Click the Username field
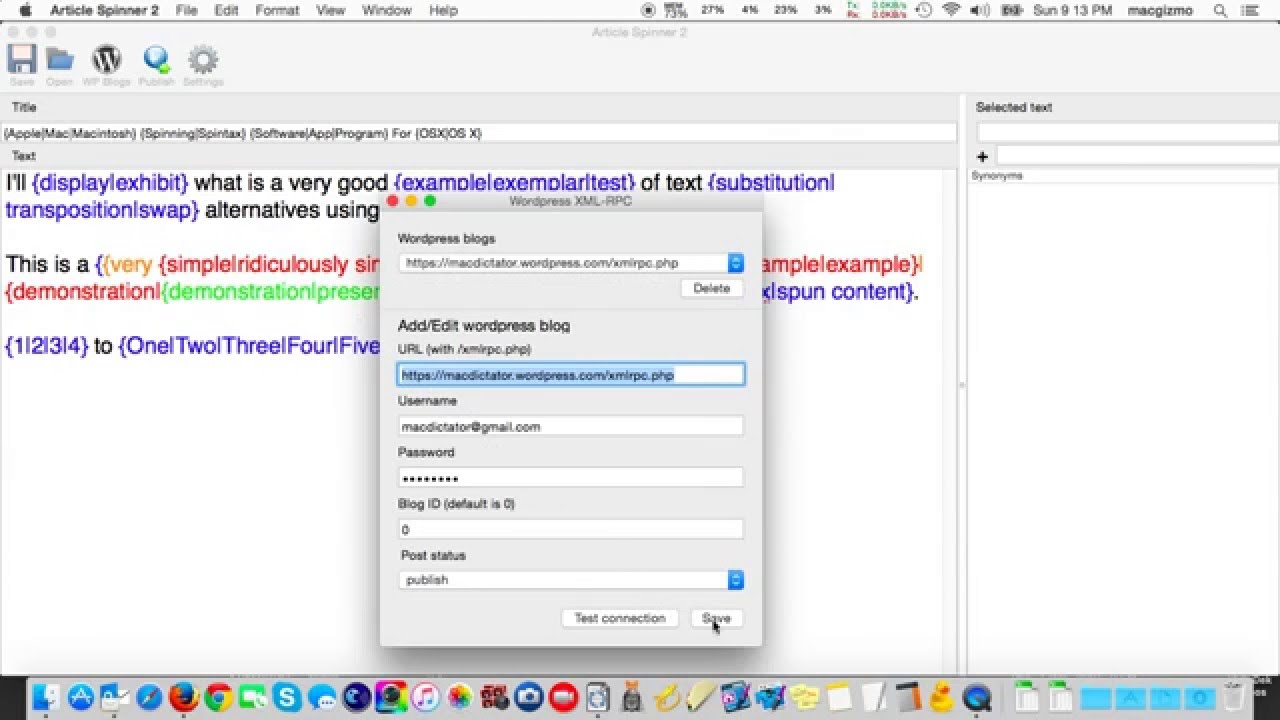 [571, 426]
